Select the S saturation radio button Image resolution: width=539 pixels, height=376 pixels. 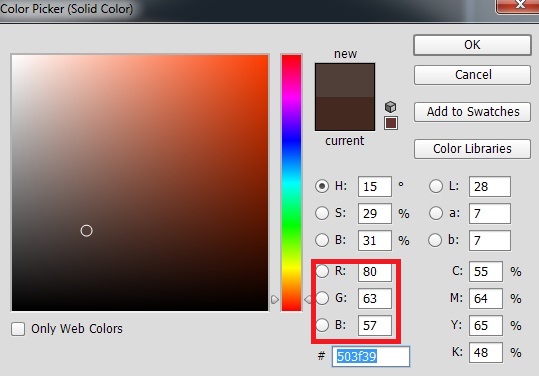pyautogui.click(x=322, y=213)
